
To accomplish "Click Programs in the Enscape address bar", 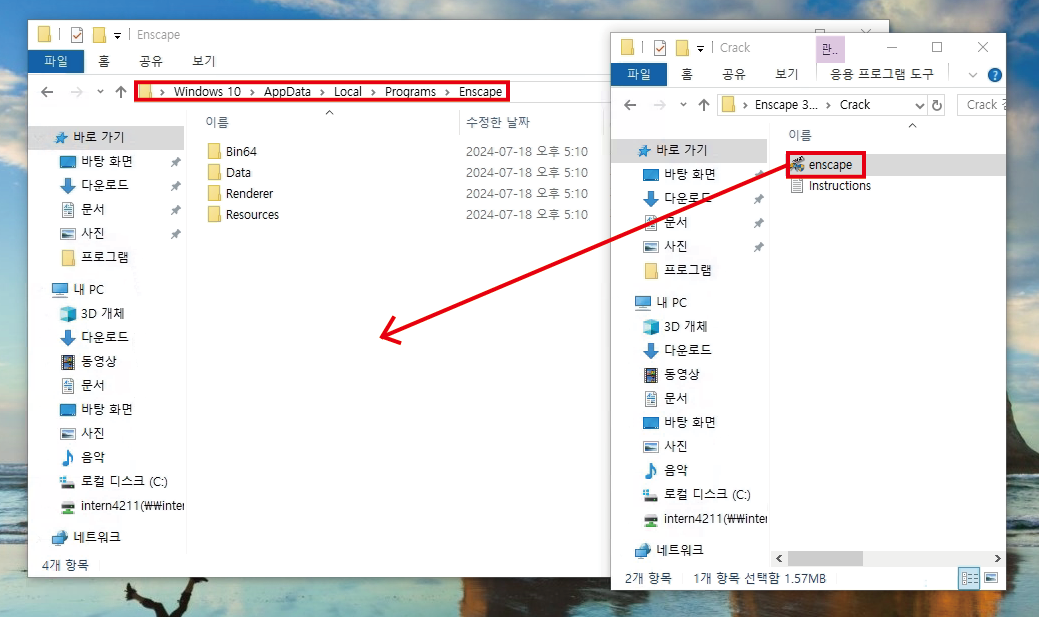I will coord(410,92).
